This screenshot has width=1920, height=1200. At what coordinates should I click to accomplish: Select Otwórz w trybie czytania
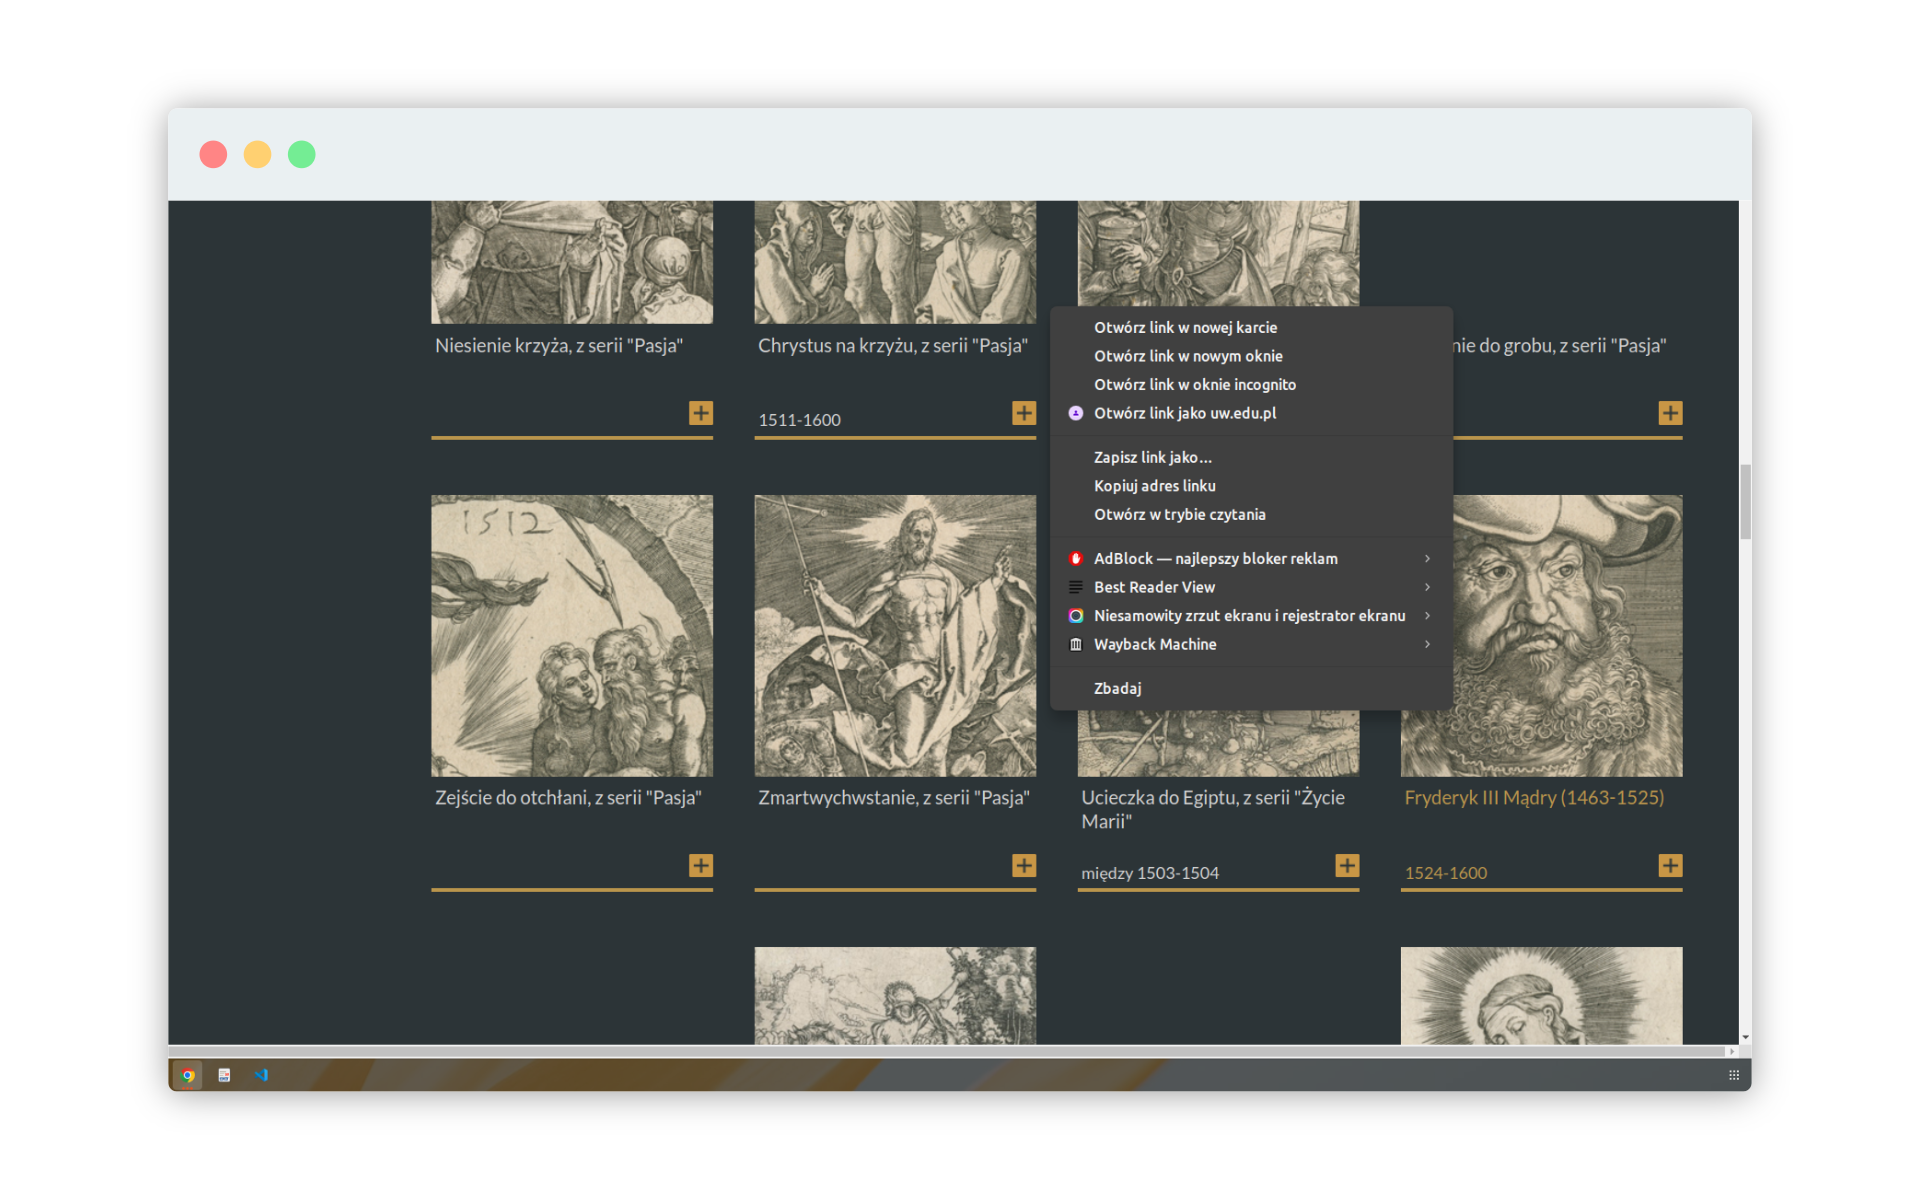pos(1251,515)
